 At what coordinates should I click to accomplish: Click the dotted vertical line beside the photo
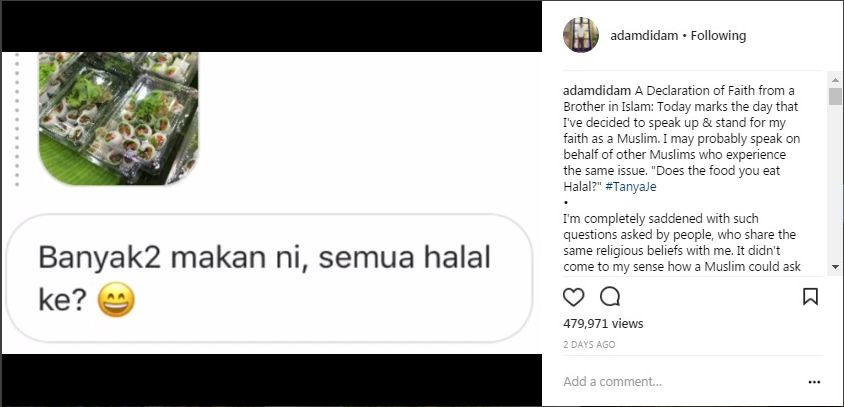(x=17, y=120)
